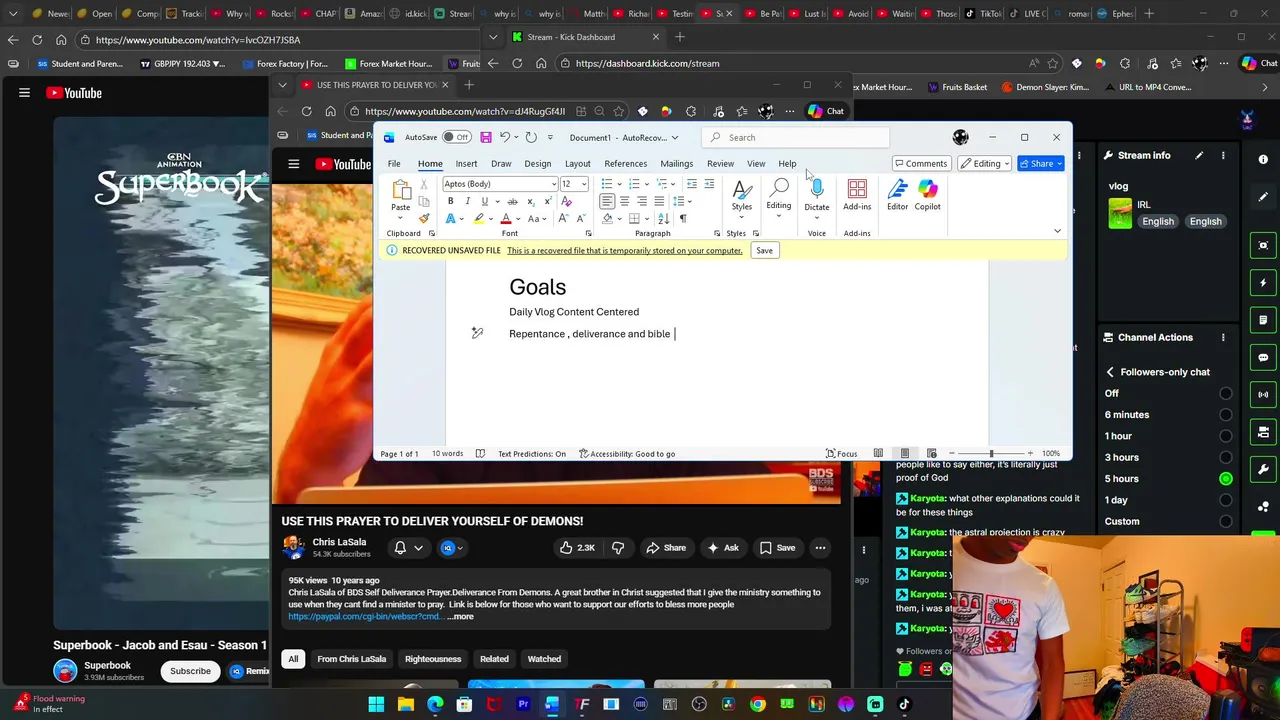
Task: Decrease paragraph indent in Word
Action: click(691, 184)
